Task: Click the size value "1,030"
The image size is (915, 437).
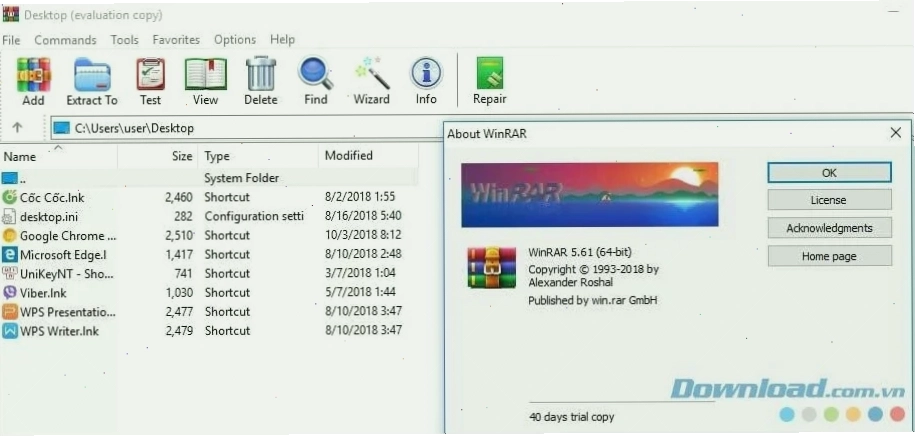Action: pyautogui.click(x=179, y=292)
